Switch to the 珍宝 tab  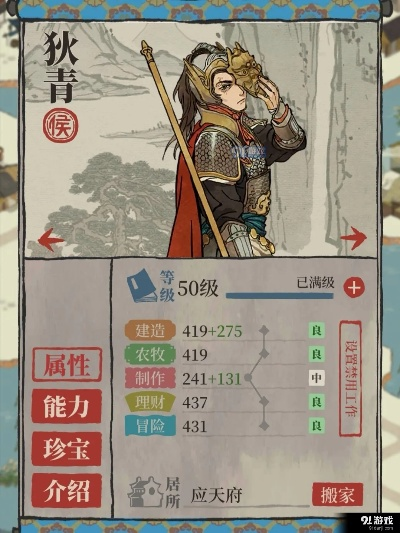coord(67,449)
